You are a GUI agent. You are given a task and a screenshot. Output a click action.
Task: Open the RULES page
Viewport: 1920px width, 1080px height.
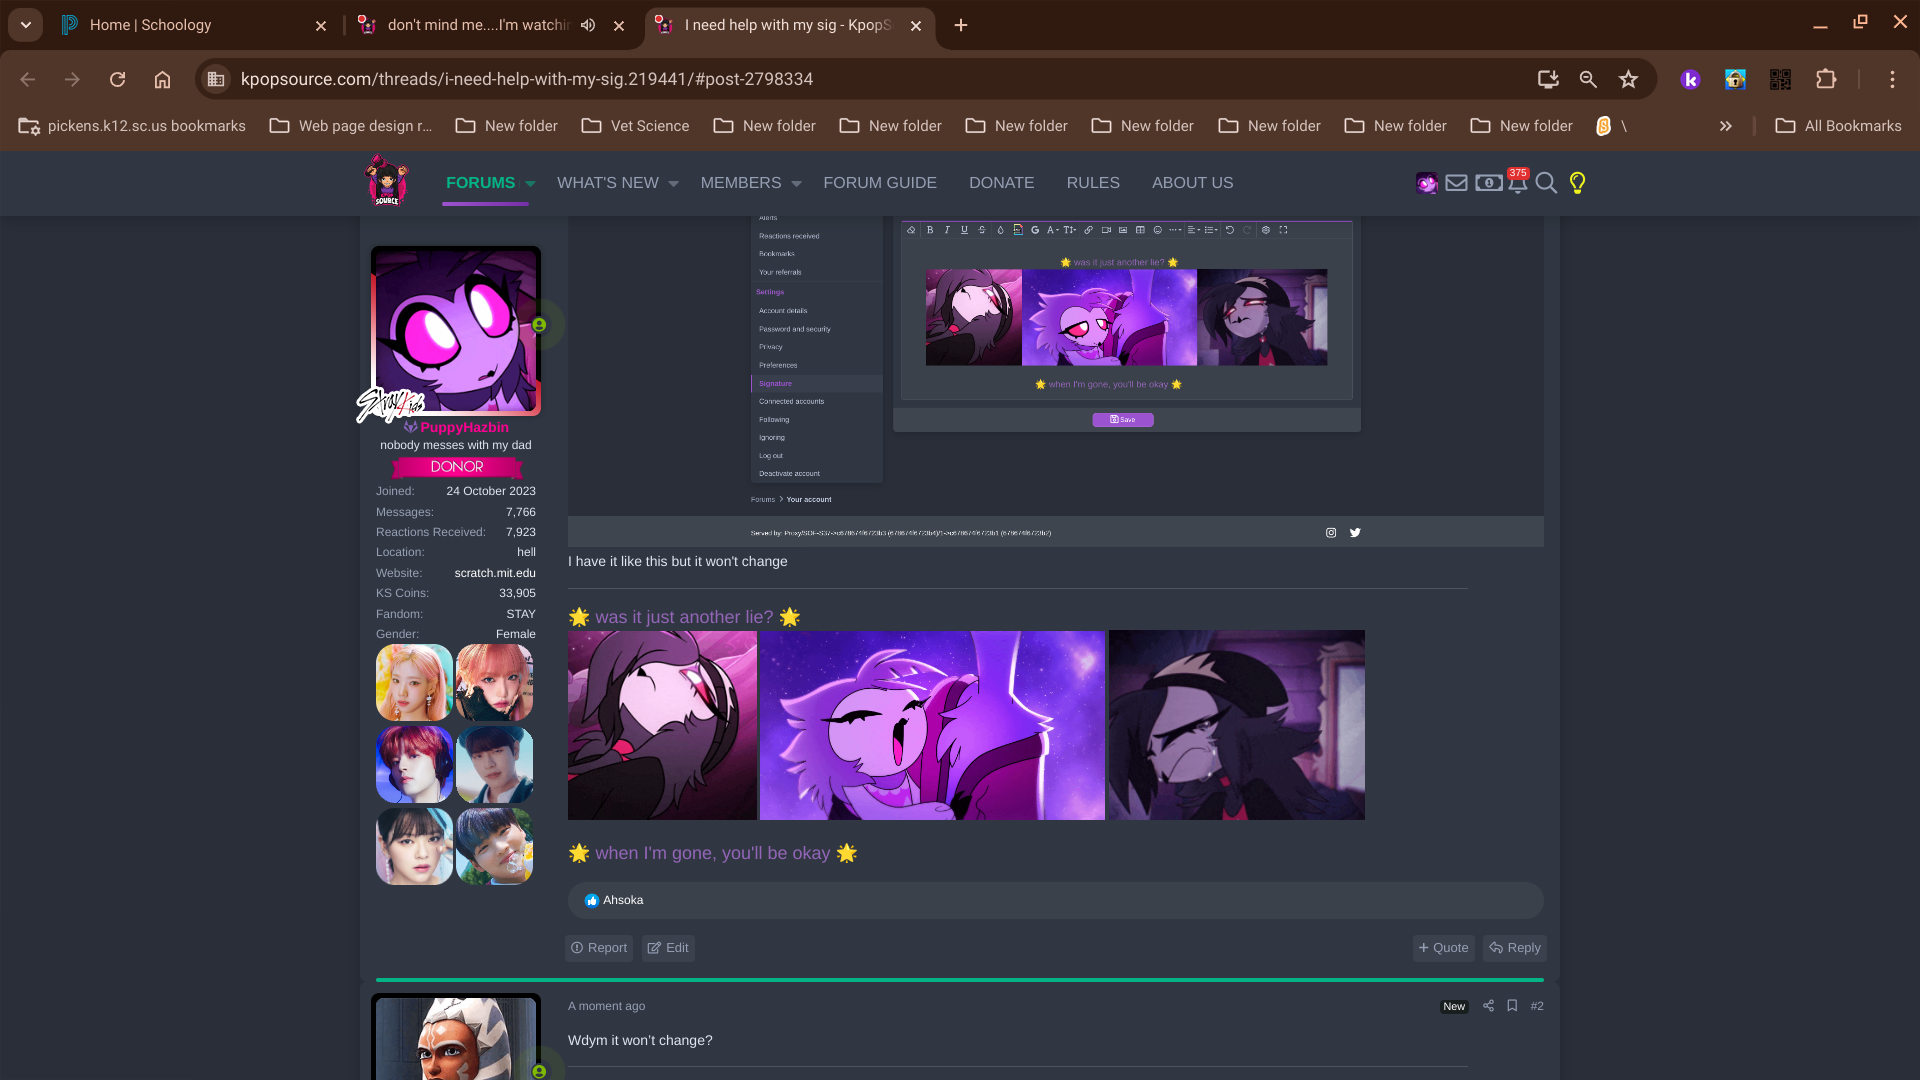point(1093,183)
